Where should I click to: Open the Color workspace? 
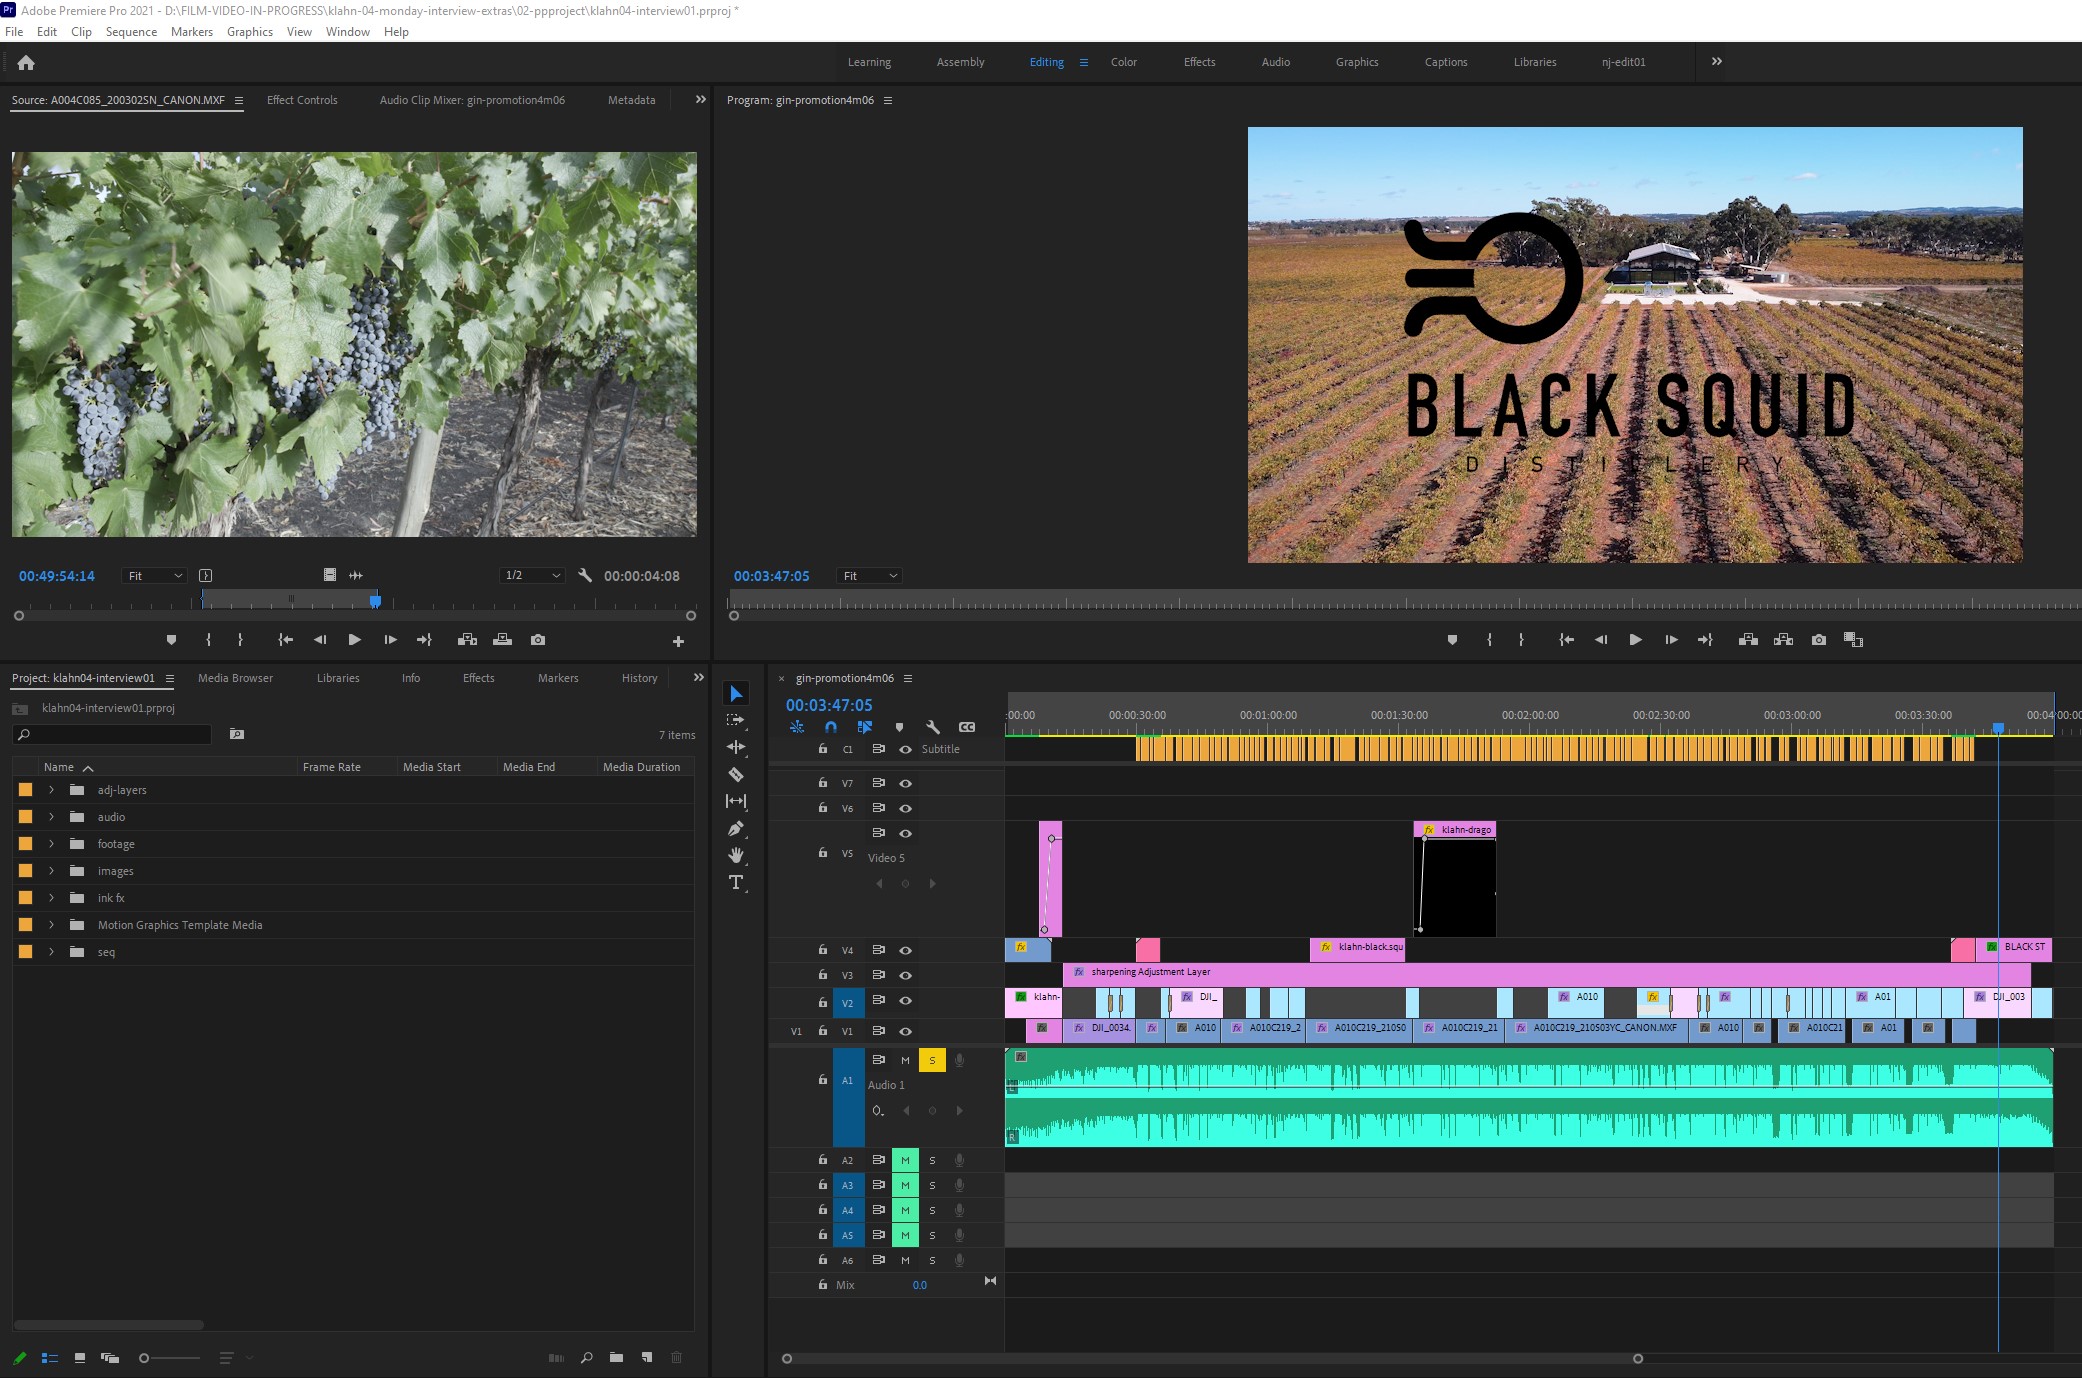point(1123,62)
